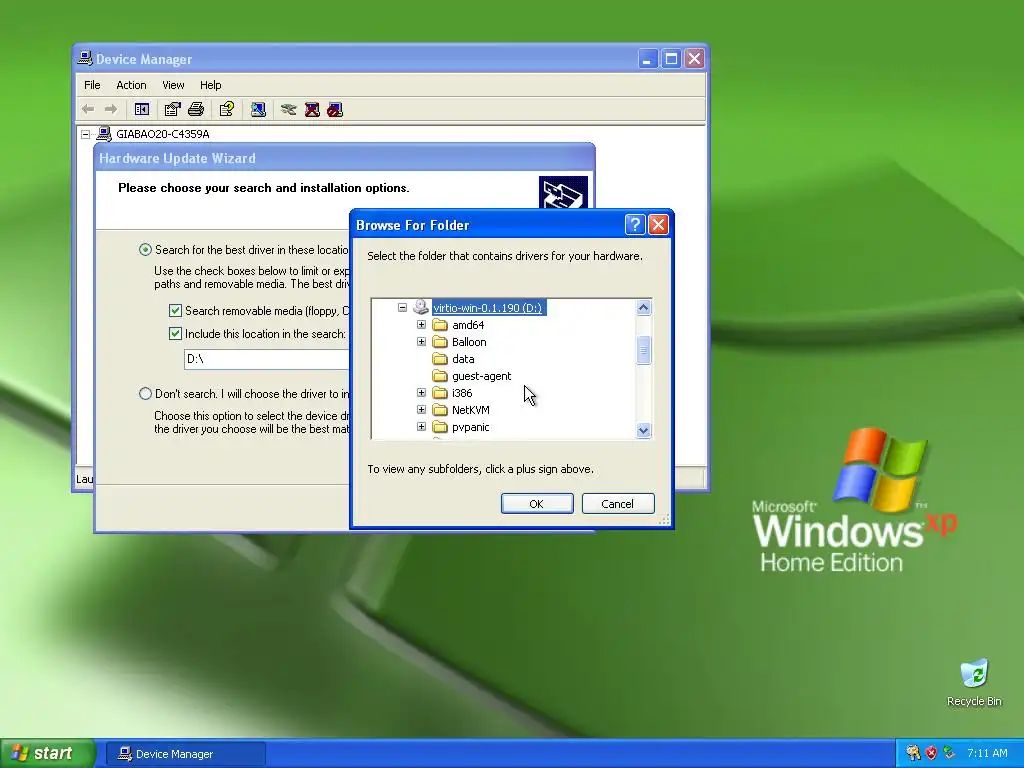Click the folder tree scroll down arrow
The image size is (1024, 768).
tap(643, 430)
